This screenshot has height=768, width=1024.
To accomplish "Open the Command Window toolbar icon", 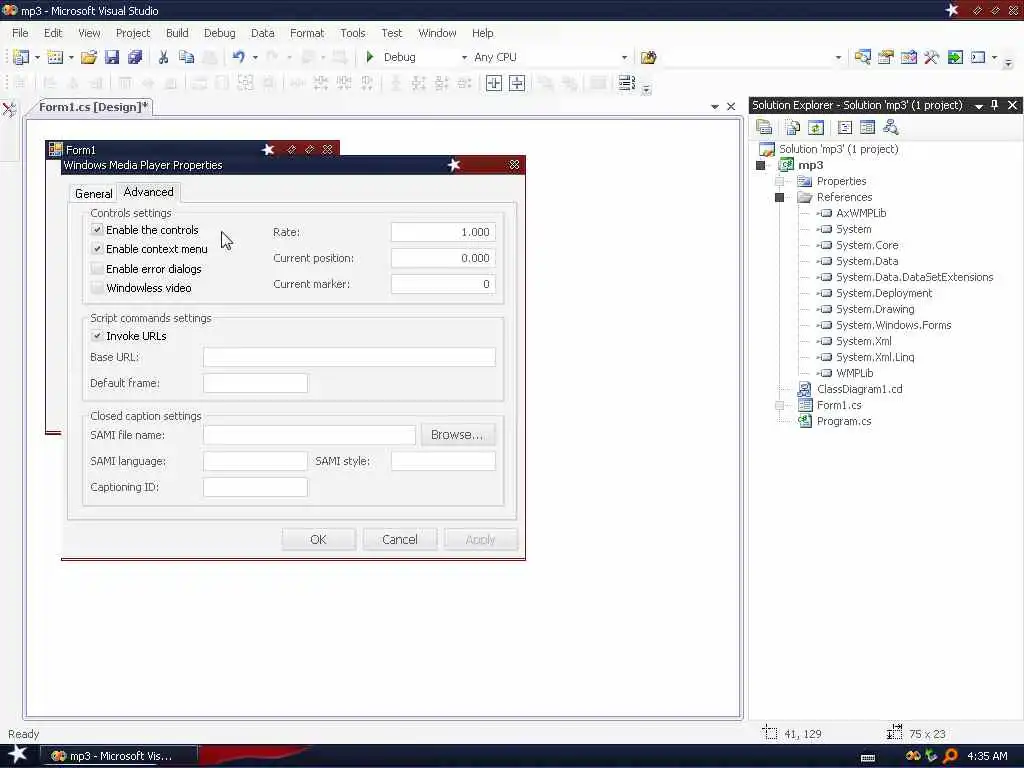I will pos(978,57).
